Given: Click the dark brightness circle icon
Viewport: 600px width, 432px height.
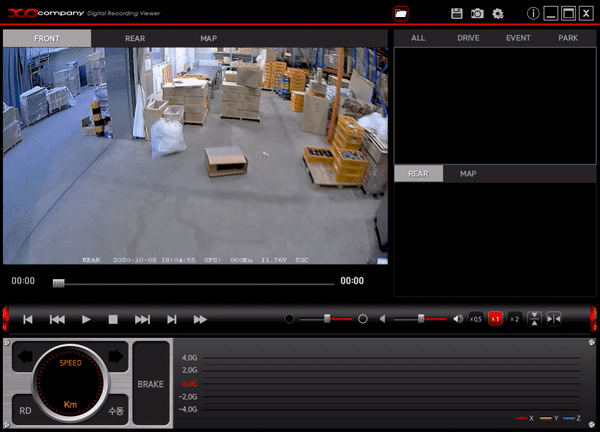Looking at the screenshot, I should tap(289, 319).
